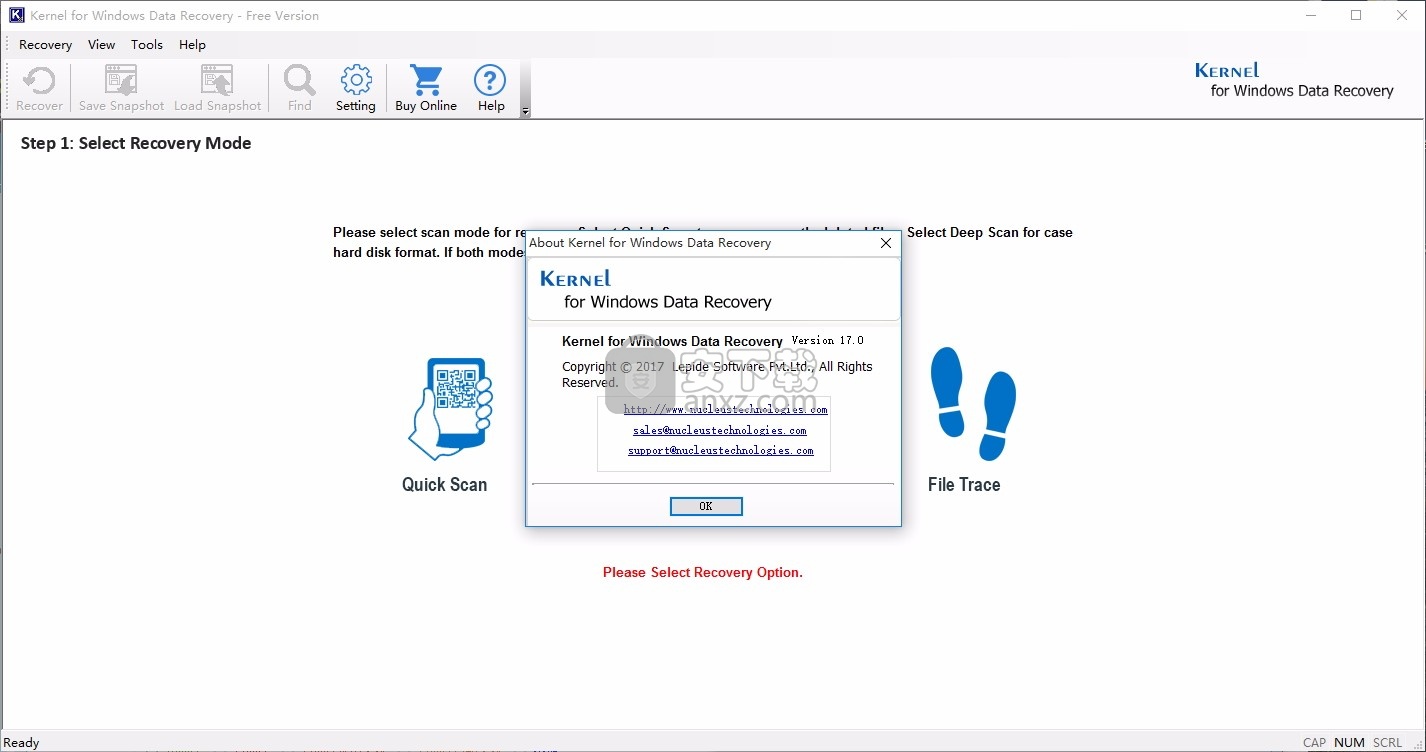Click the Kernel logo in the header
The height and width of the screenshot is (752, 1426).
click(x=1294, y=80)
